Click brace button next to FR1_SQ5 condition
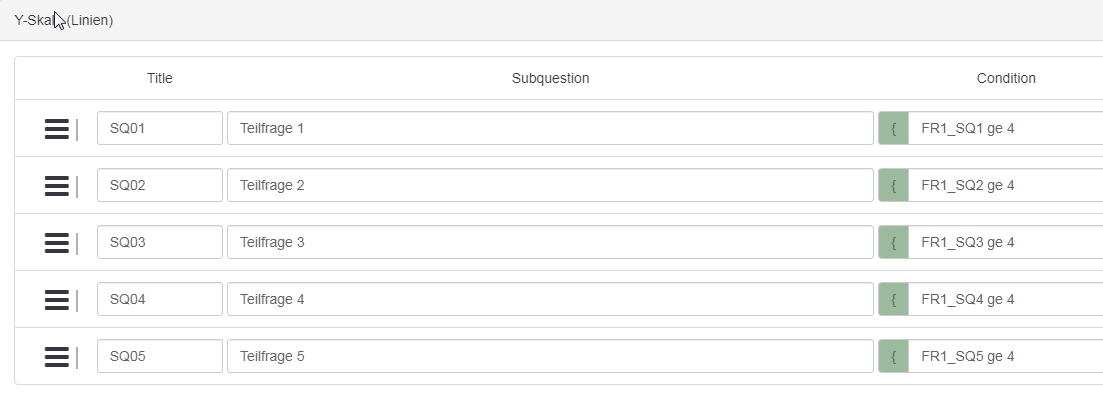The width and height of the screenshot is (1103, 398). coord(893,356)
